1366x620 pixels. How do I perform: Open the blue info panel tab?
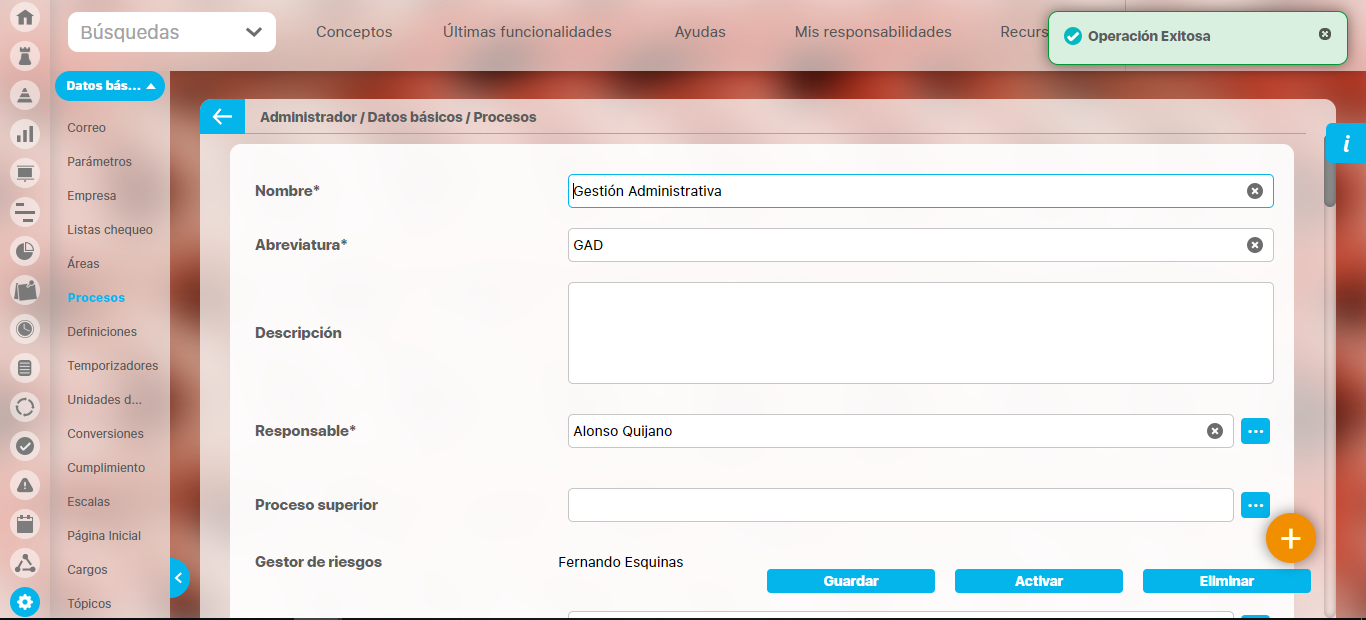click(x=1346, y=143)
